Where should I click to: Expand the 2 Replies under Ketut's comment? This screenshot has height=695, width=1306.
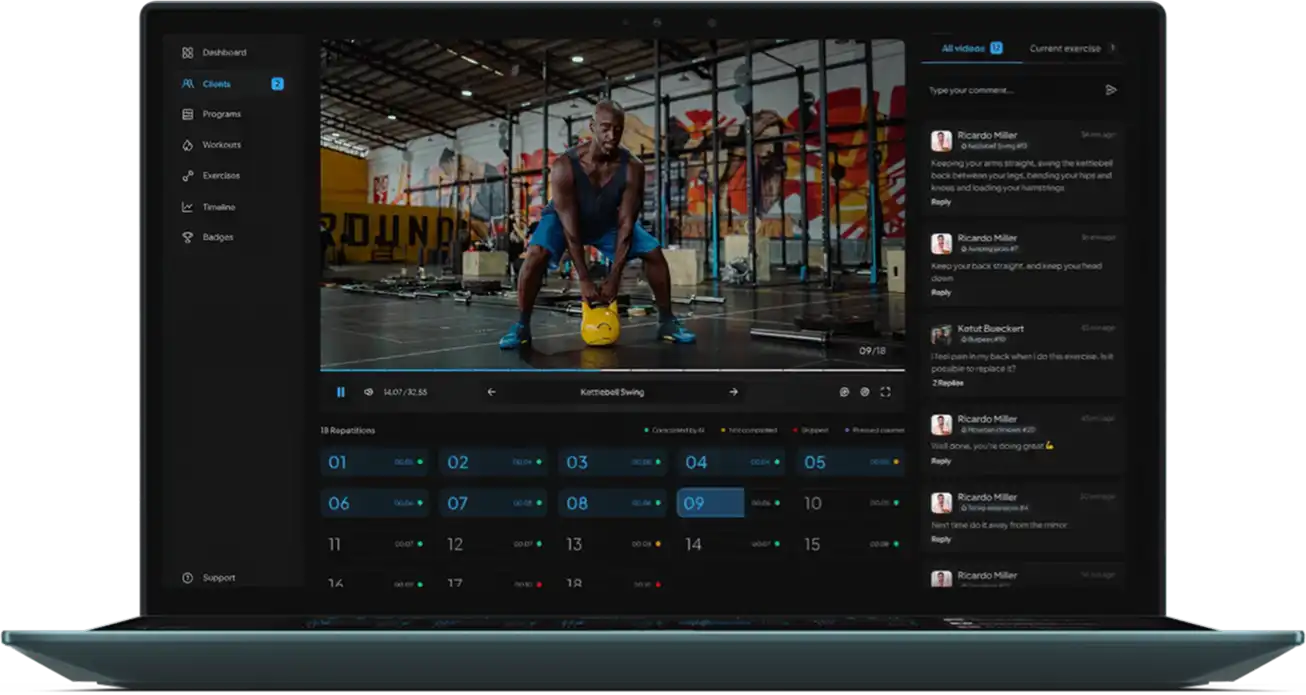coord(947,383)
